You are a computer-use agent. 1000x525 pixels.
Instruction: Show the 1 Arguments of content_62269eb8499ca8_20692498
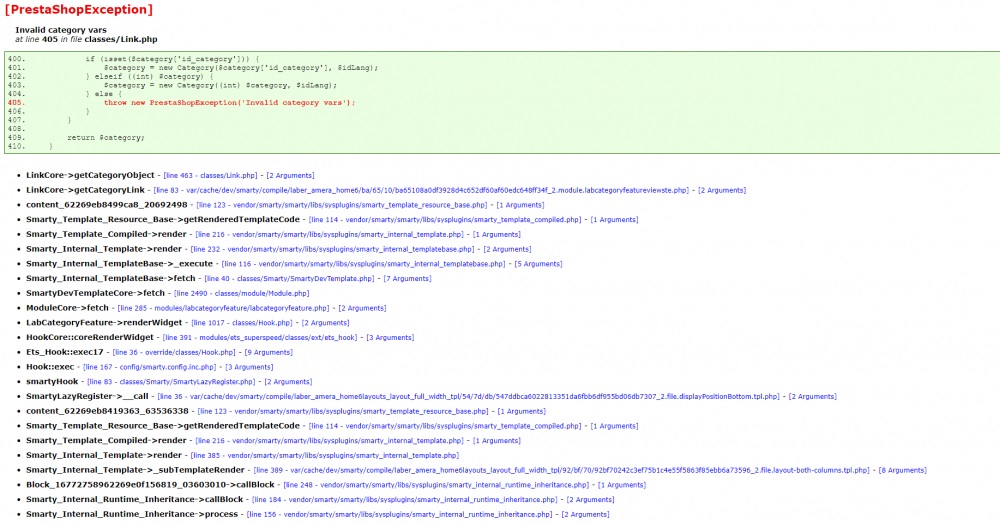[x=520, y=205]
